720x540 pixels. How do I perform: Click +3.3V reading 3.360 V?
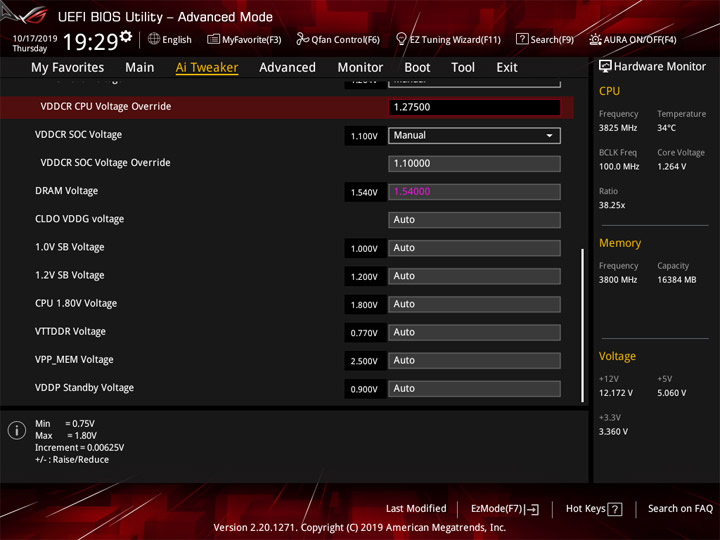(613, 432)
